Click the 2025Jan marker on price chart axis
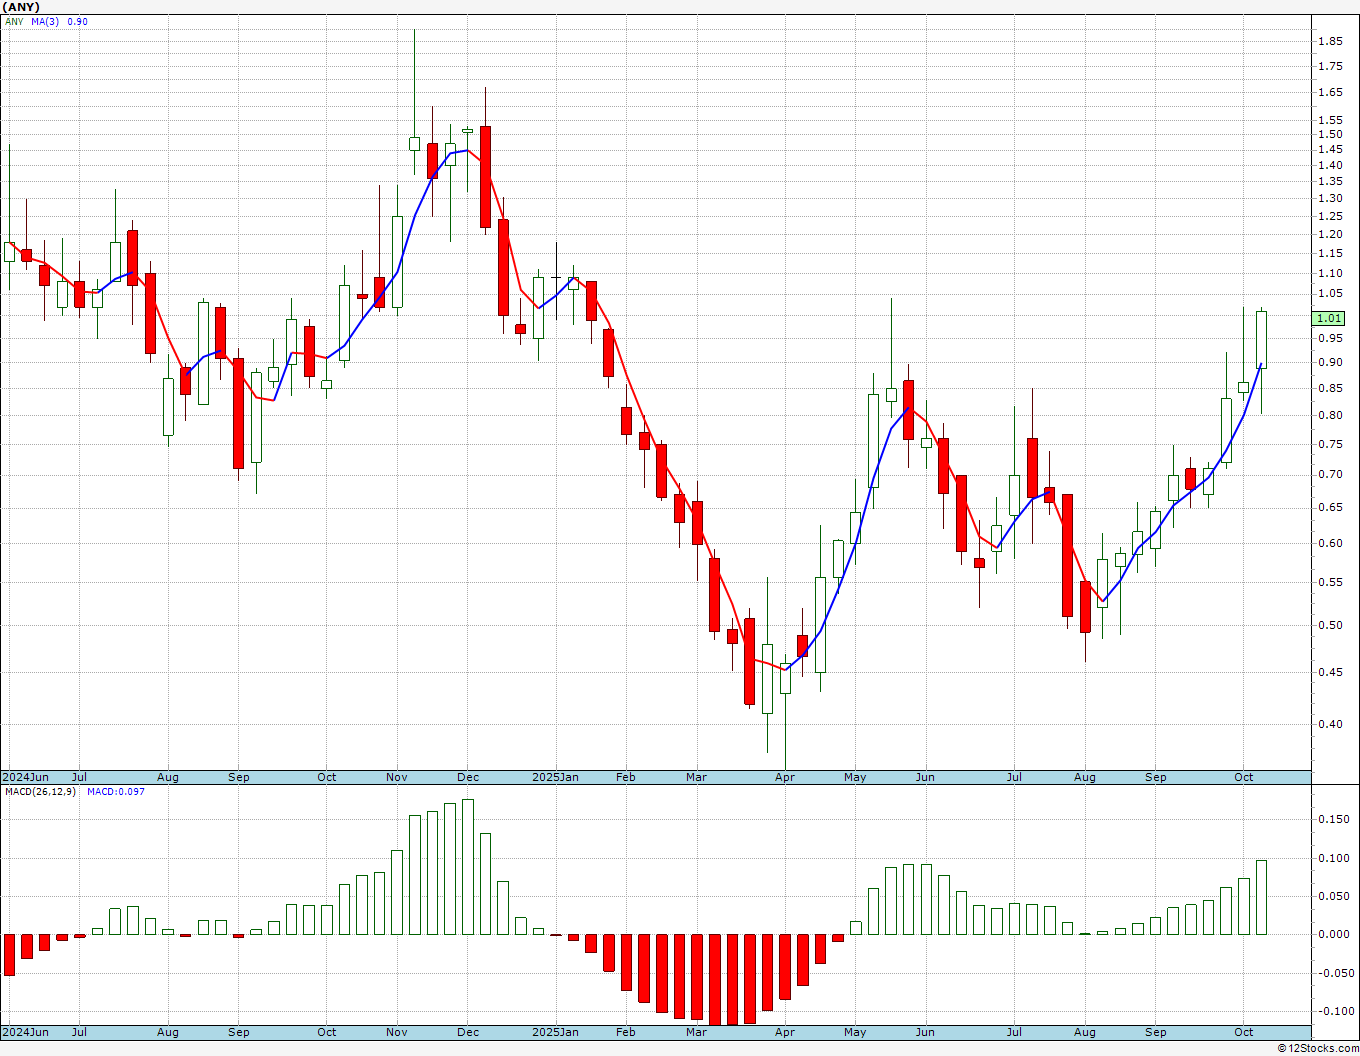The height and width of the screenshot is (1056, 1360). pyautogui.click(x=555, y=777)
